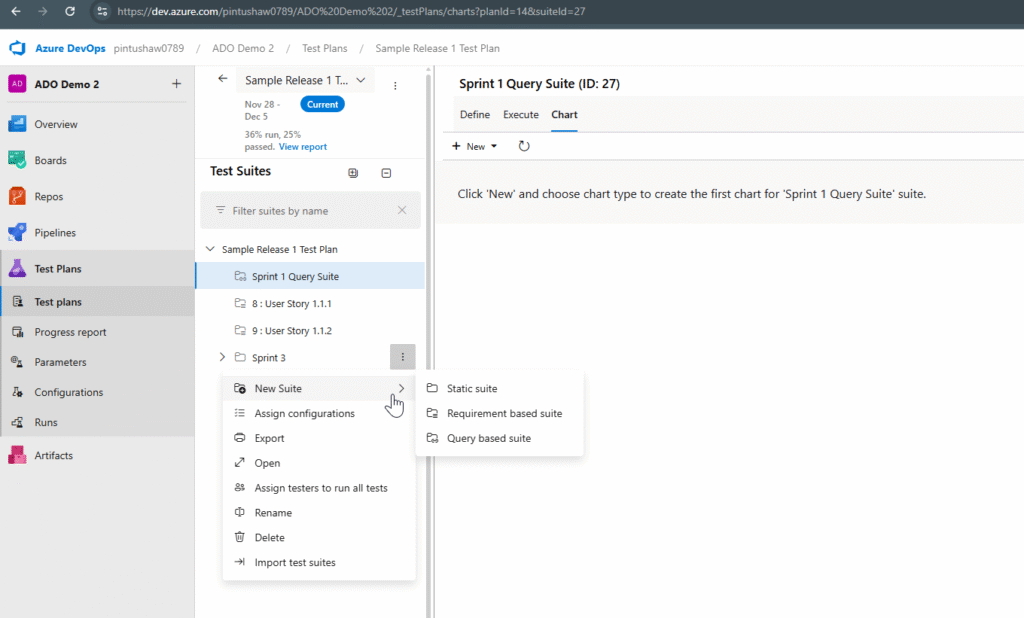Image resolution: width=1024 pixels, height=618 pixels.
Task: Click the chart refresh icon
Action: (524, 146)
